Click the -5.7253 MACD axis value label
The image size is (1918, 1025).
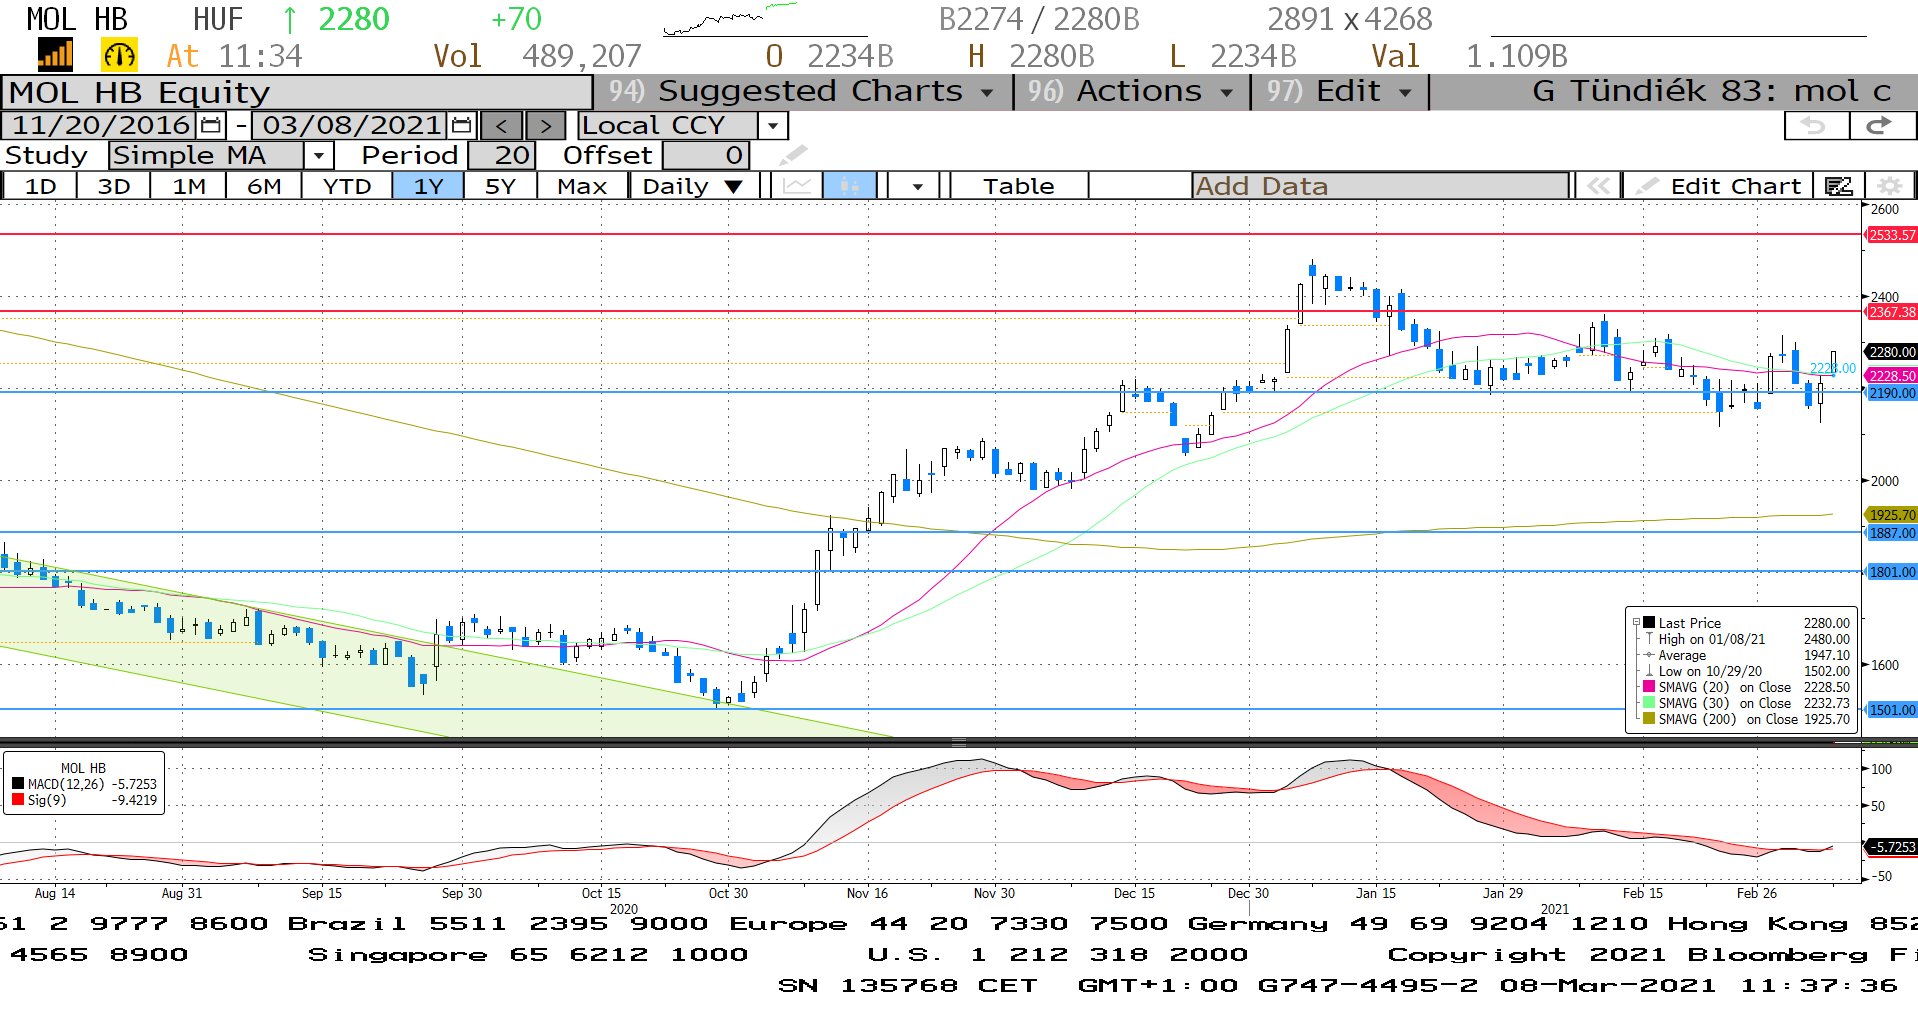tap(1891, 847)
